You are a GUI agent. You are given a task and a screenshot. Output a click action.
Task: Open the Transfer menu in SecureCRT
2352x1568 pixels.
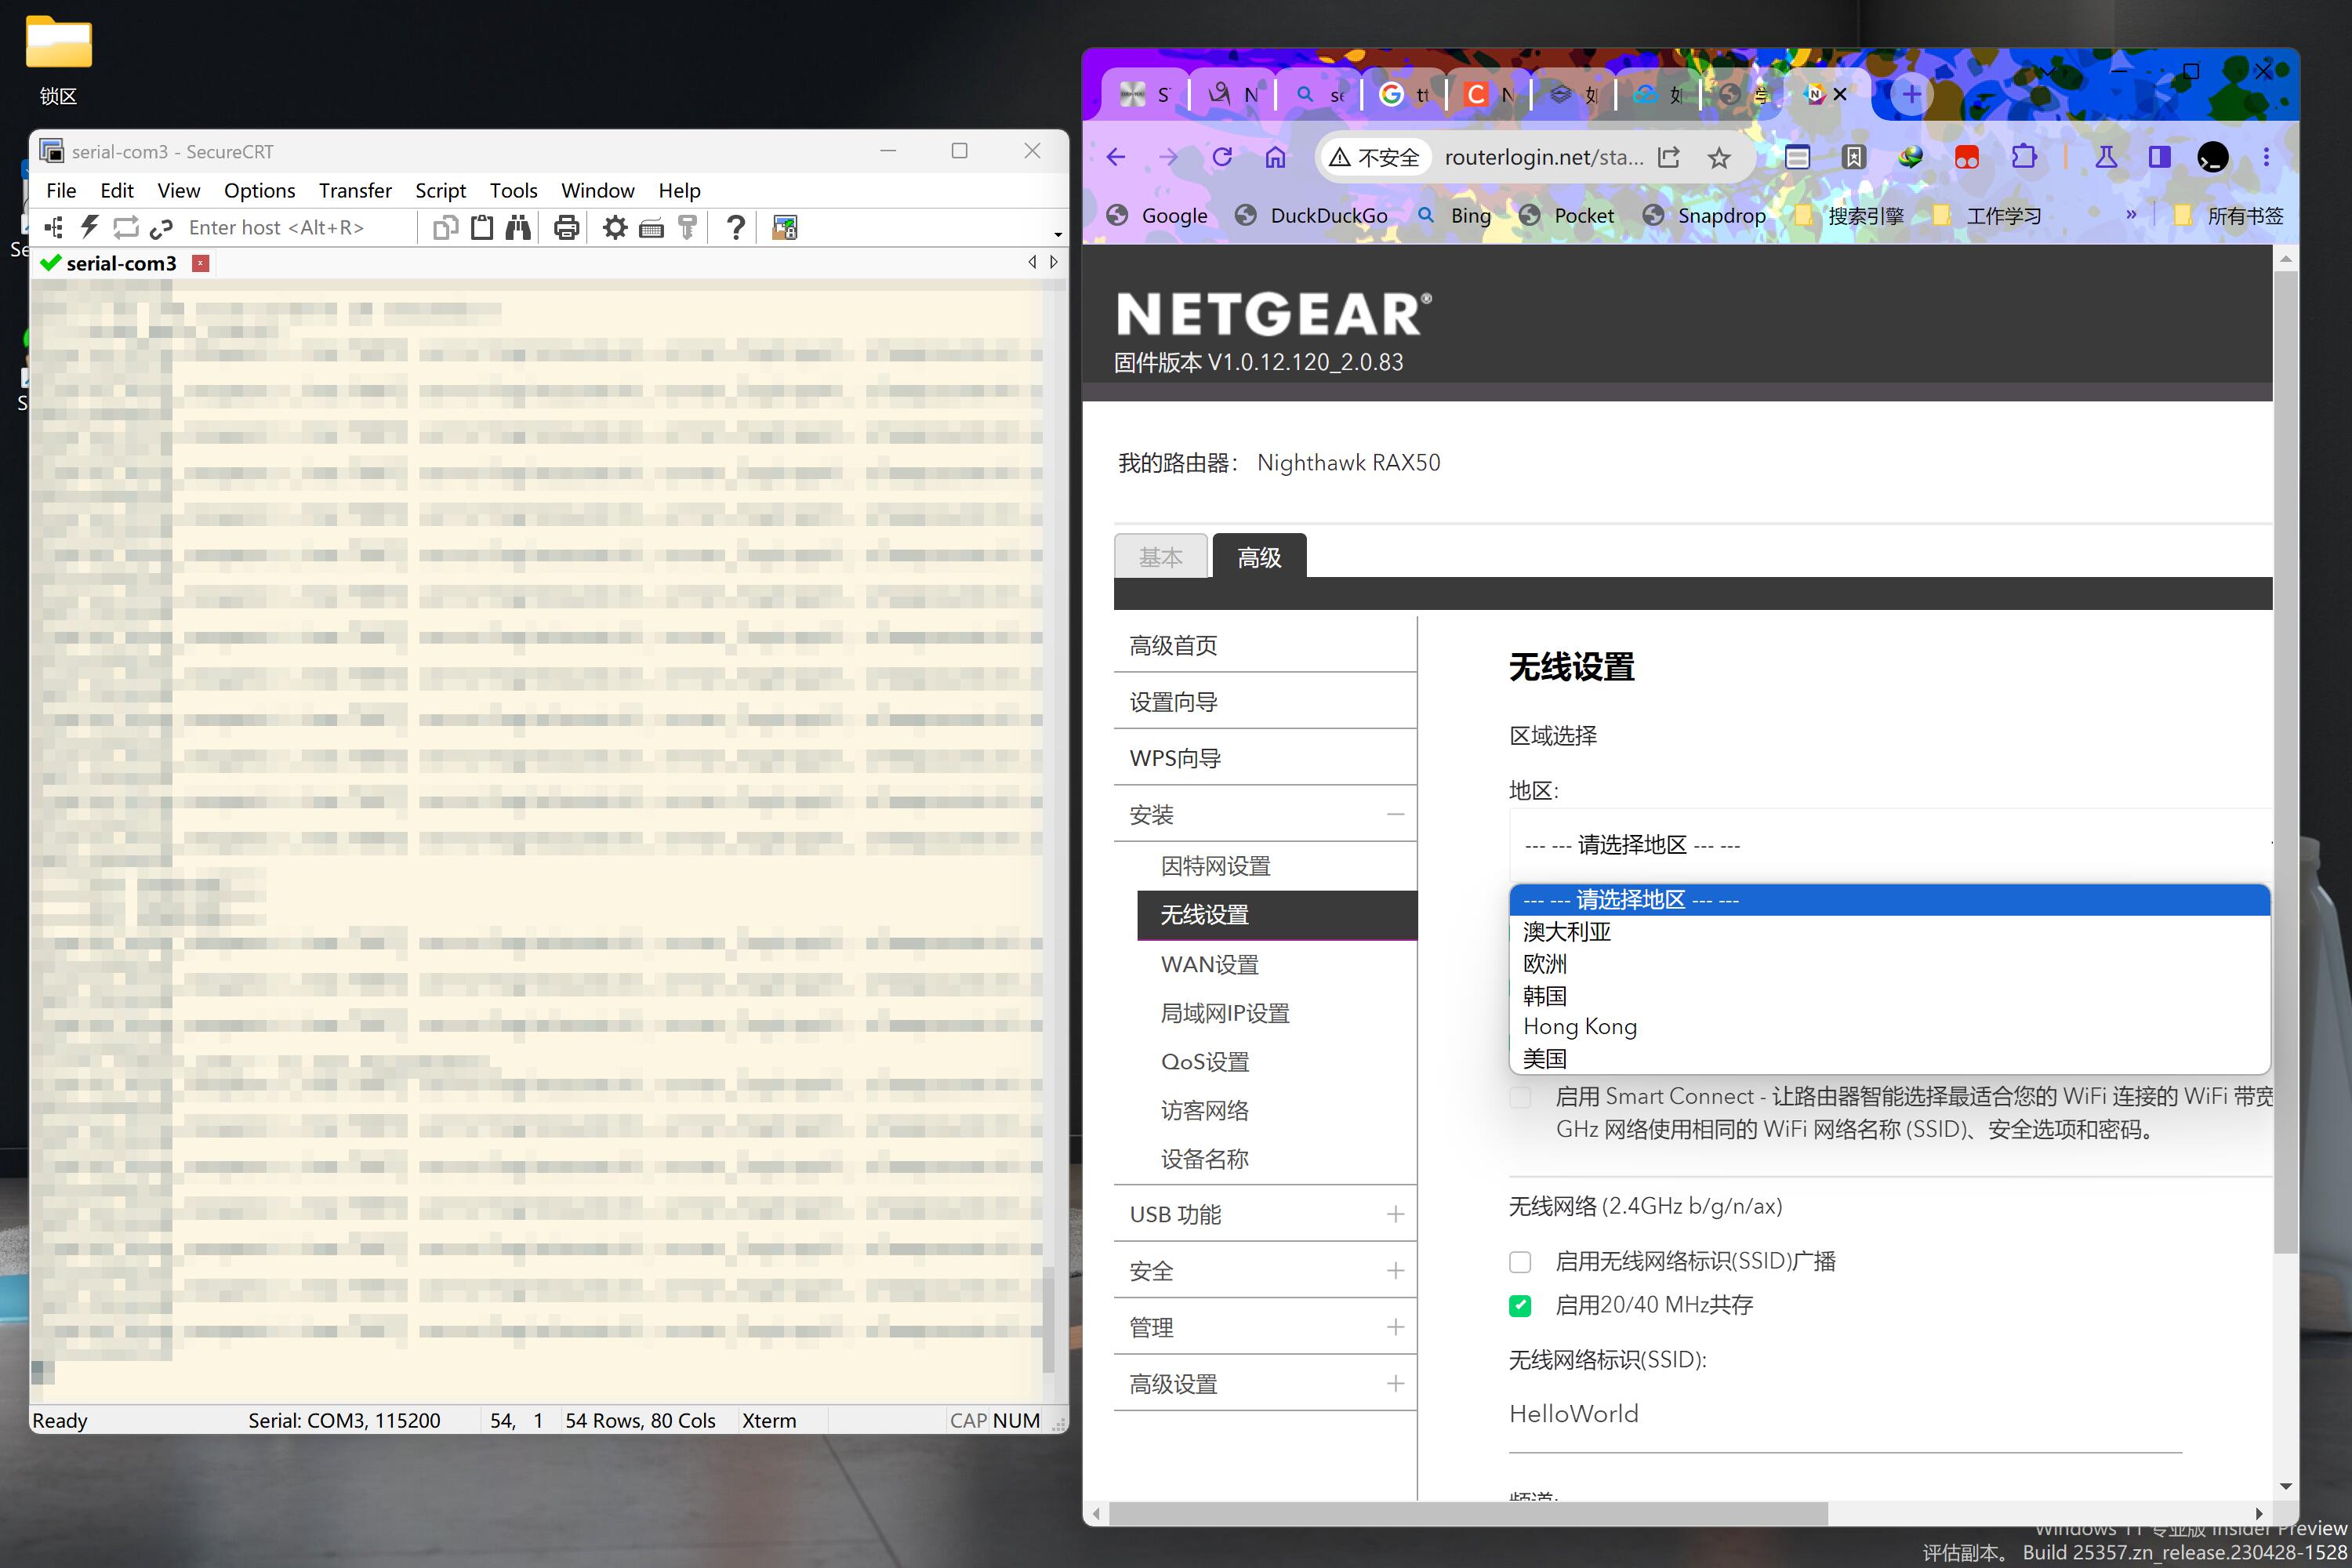[354, 190]
